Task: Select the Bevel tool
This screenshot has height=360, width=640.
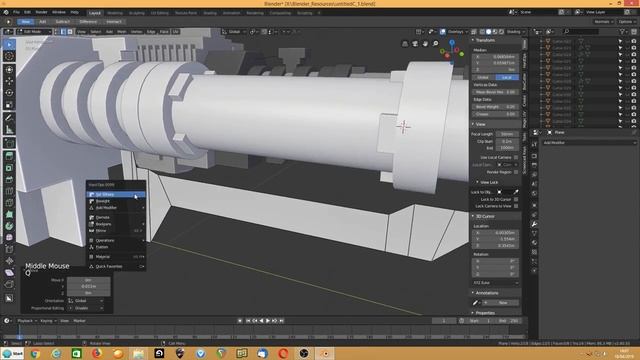Action: click(x=9, y=180)
